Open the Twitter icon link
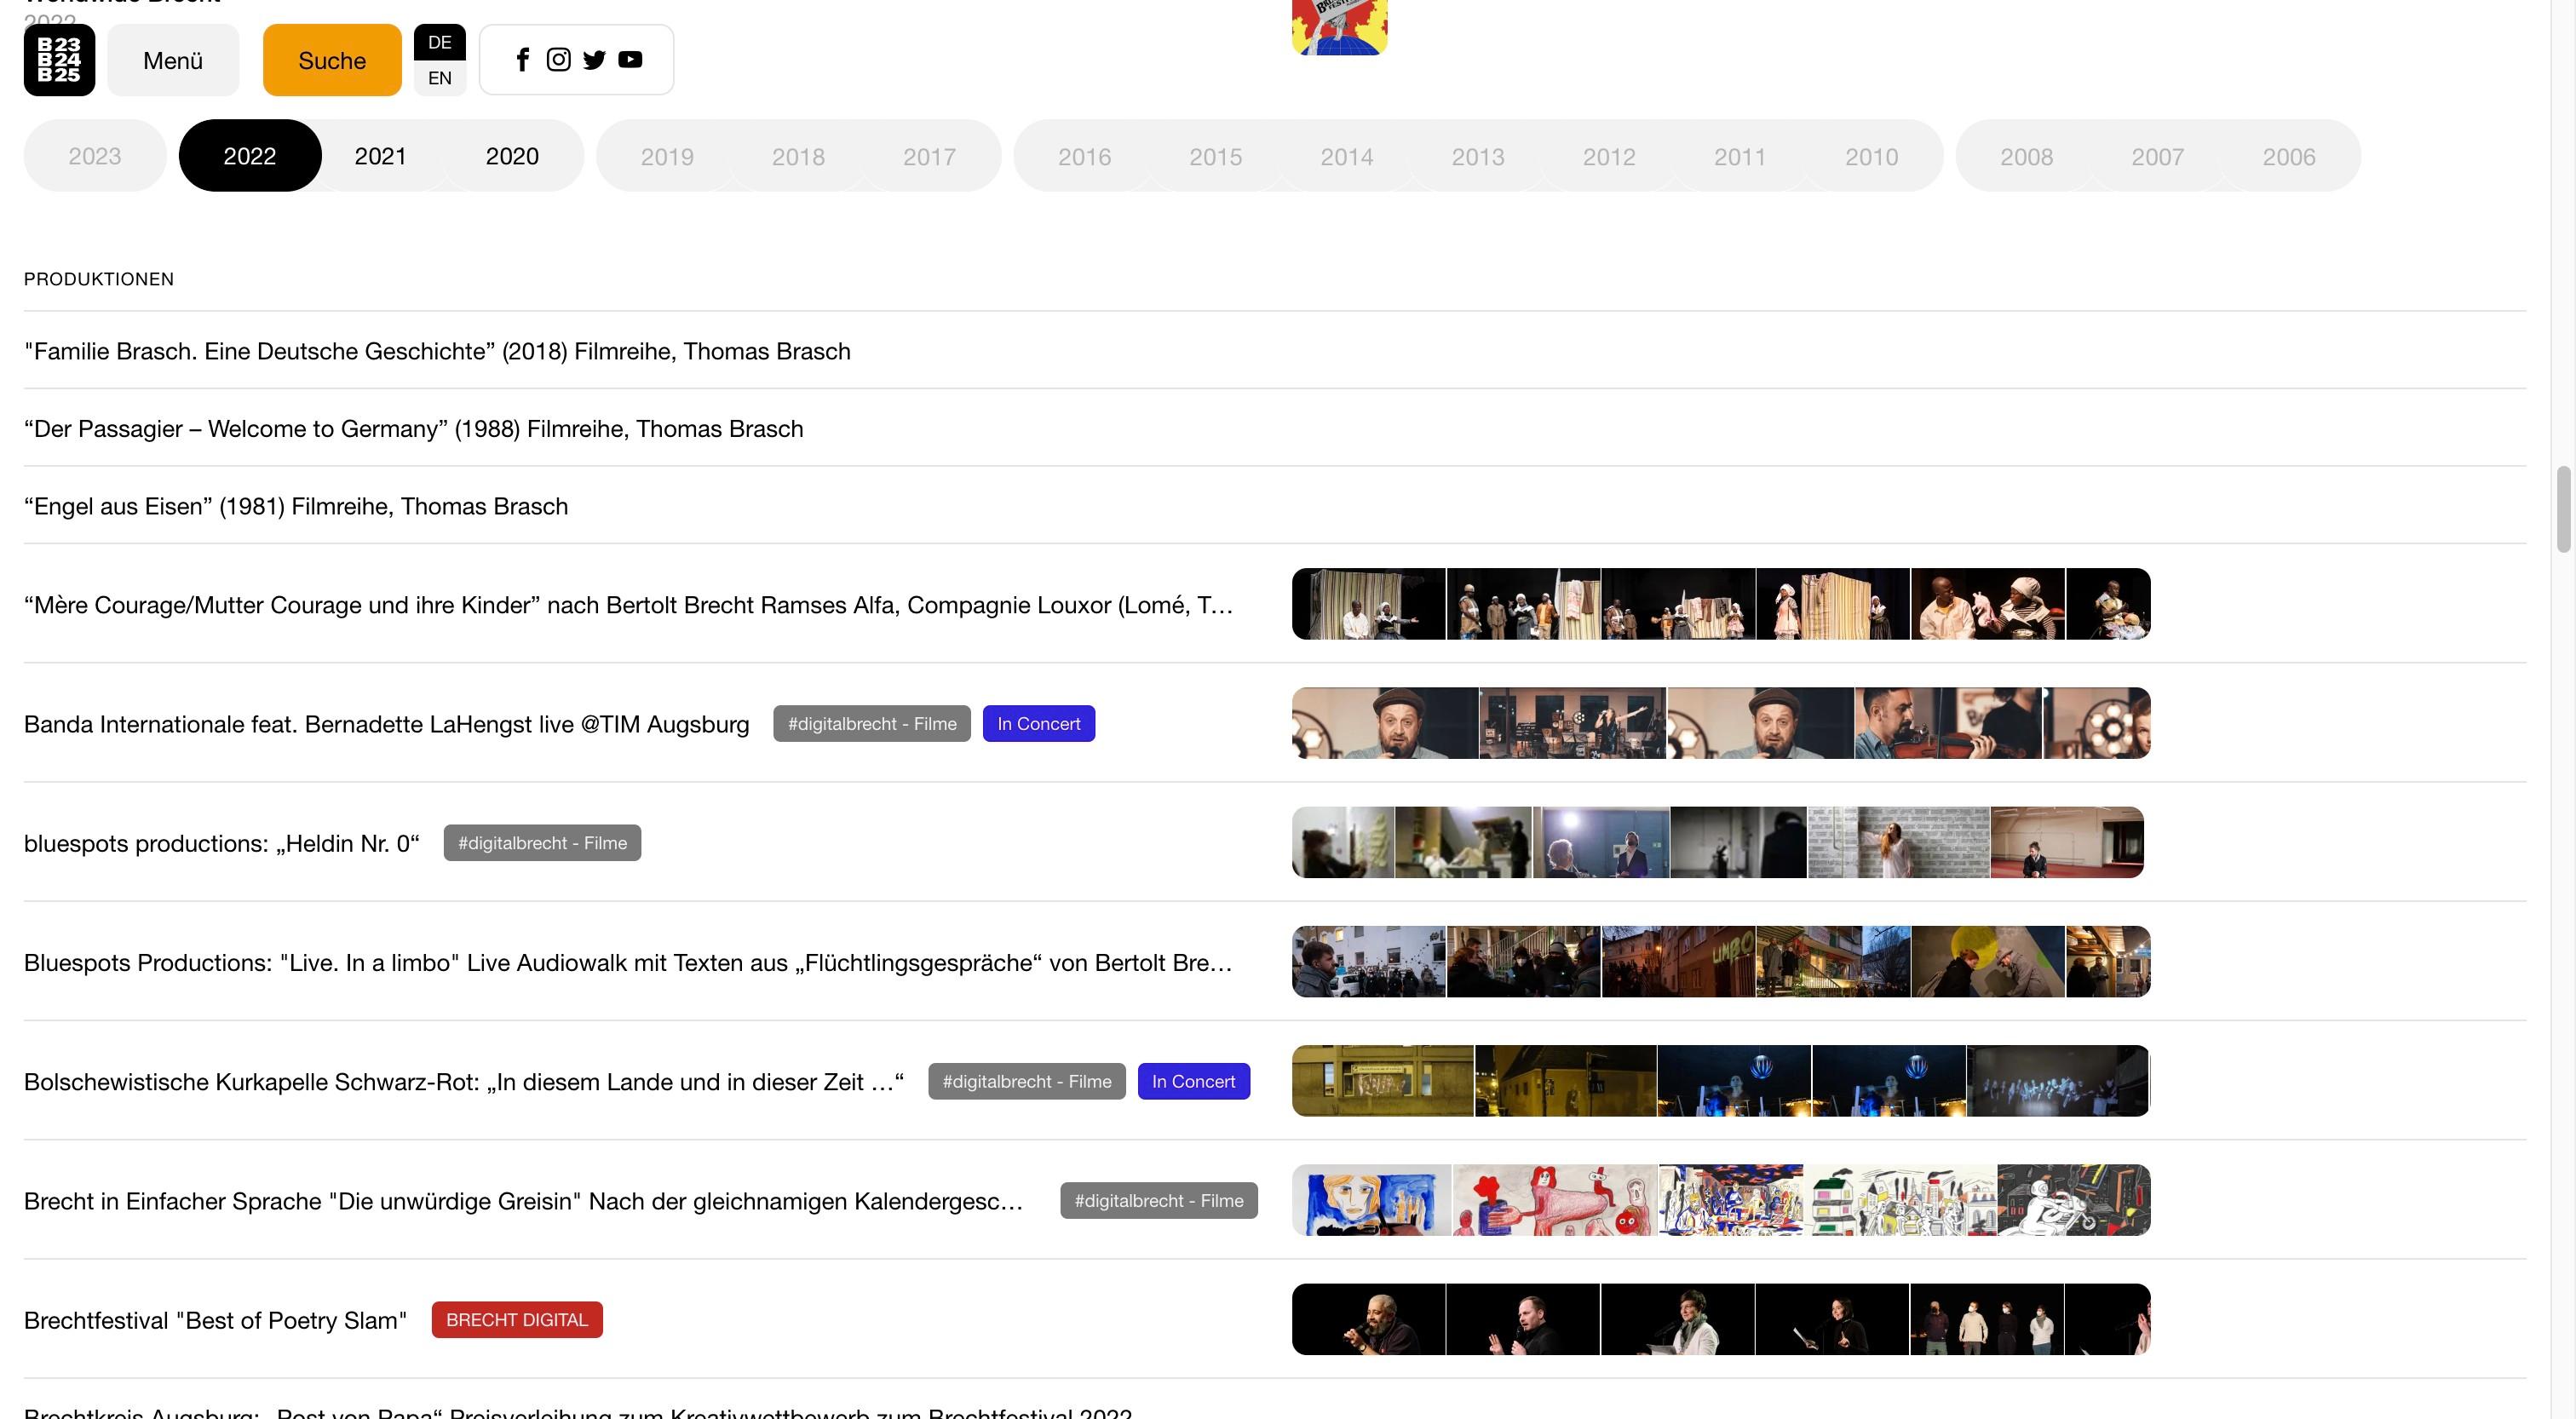 coord(594,60)
